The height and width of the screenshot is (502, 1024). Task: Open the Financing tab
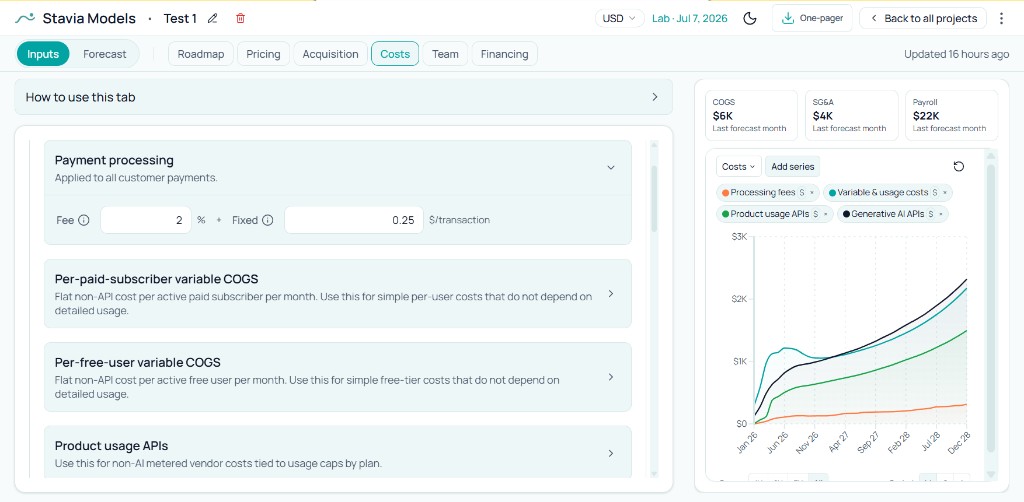coord(504,54)
